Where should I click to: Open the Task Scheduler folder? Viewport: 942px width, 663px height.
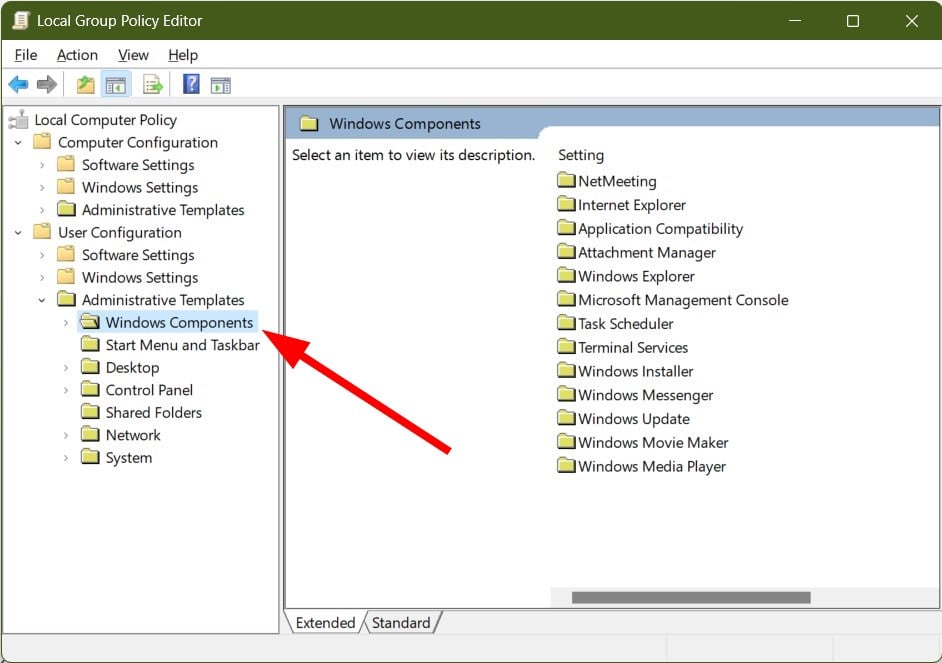[x=625, y=323]
